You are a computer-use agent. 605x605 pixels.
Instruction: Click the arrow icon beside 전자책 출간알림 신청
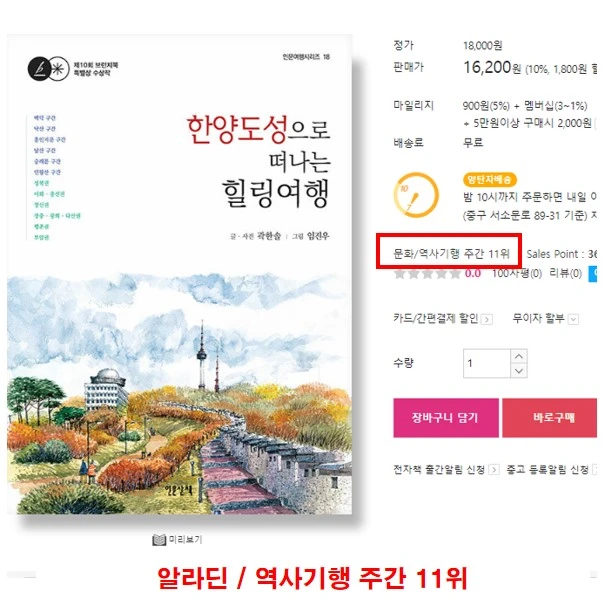tap(494, 469)
